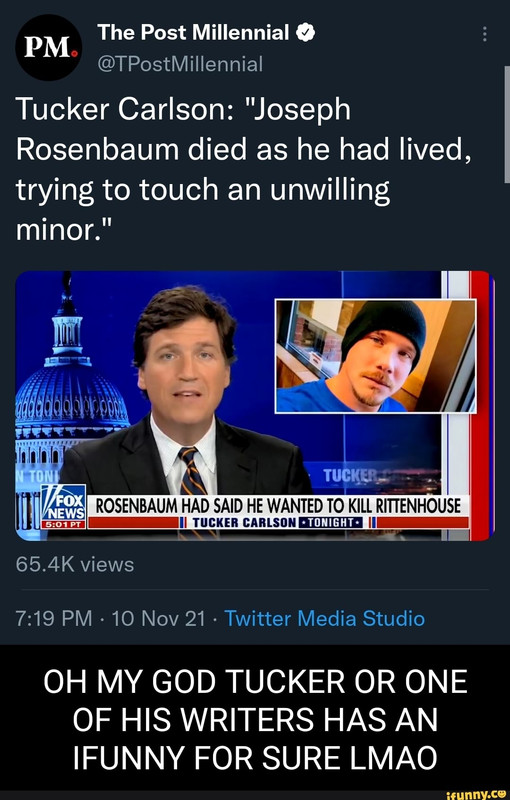
Task: Click the 10 Nov 21 date
Action: 158,618
